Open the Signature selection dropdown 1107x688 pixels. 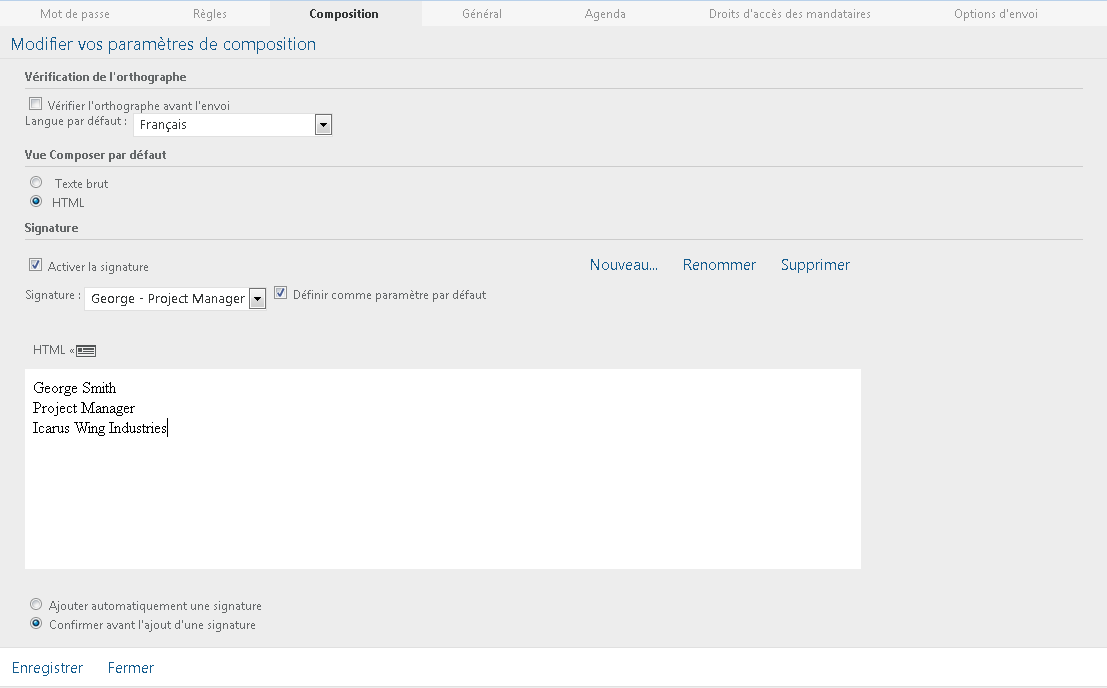(x=257, y=298)
